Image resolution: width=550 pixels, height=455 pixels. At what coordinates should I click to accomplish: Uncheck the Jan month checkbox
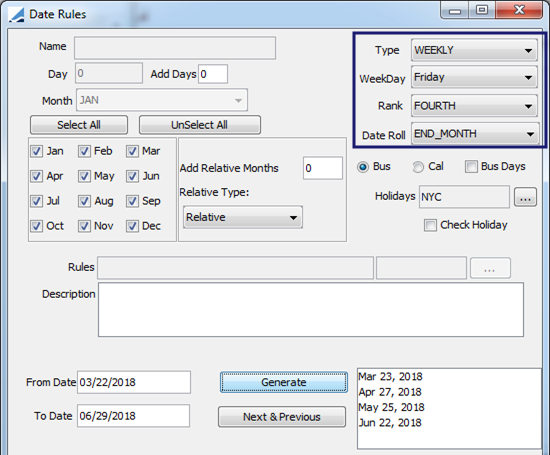click(x=36, y=151)
